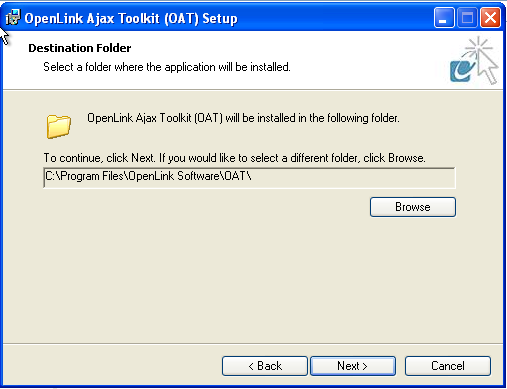
Task: Close the OAT Setup window
Action: [490, 18]
